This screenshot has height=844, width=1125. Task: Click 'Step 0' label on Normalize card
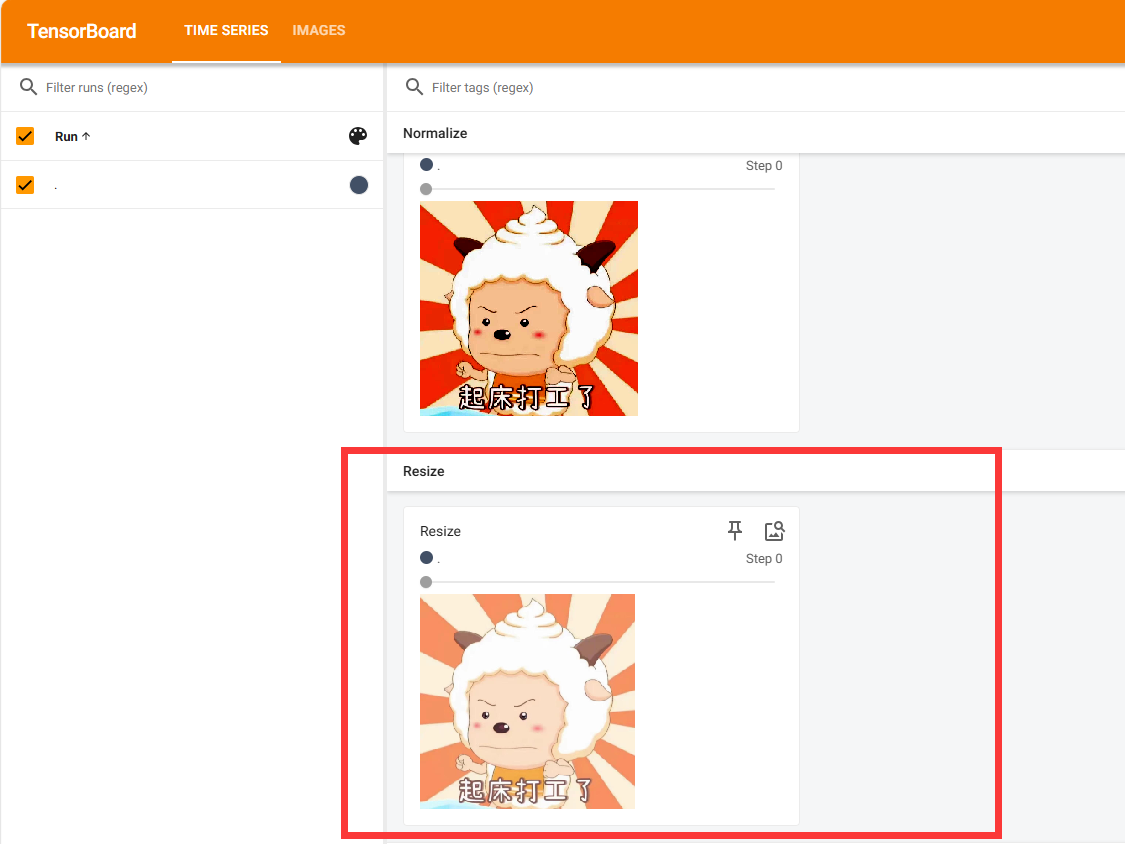[763, 166]
